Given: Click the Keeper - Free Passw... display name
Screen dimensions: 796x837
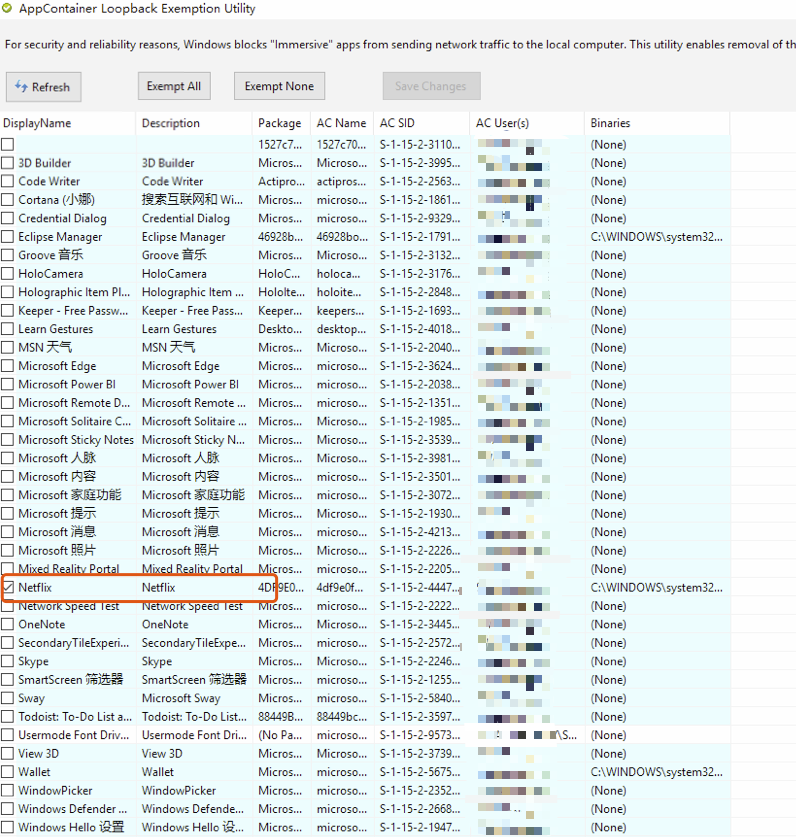Looking at the screenshot, I should coord(73,311).
